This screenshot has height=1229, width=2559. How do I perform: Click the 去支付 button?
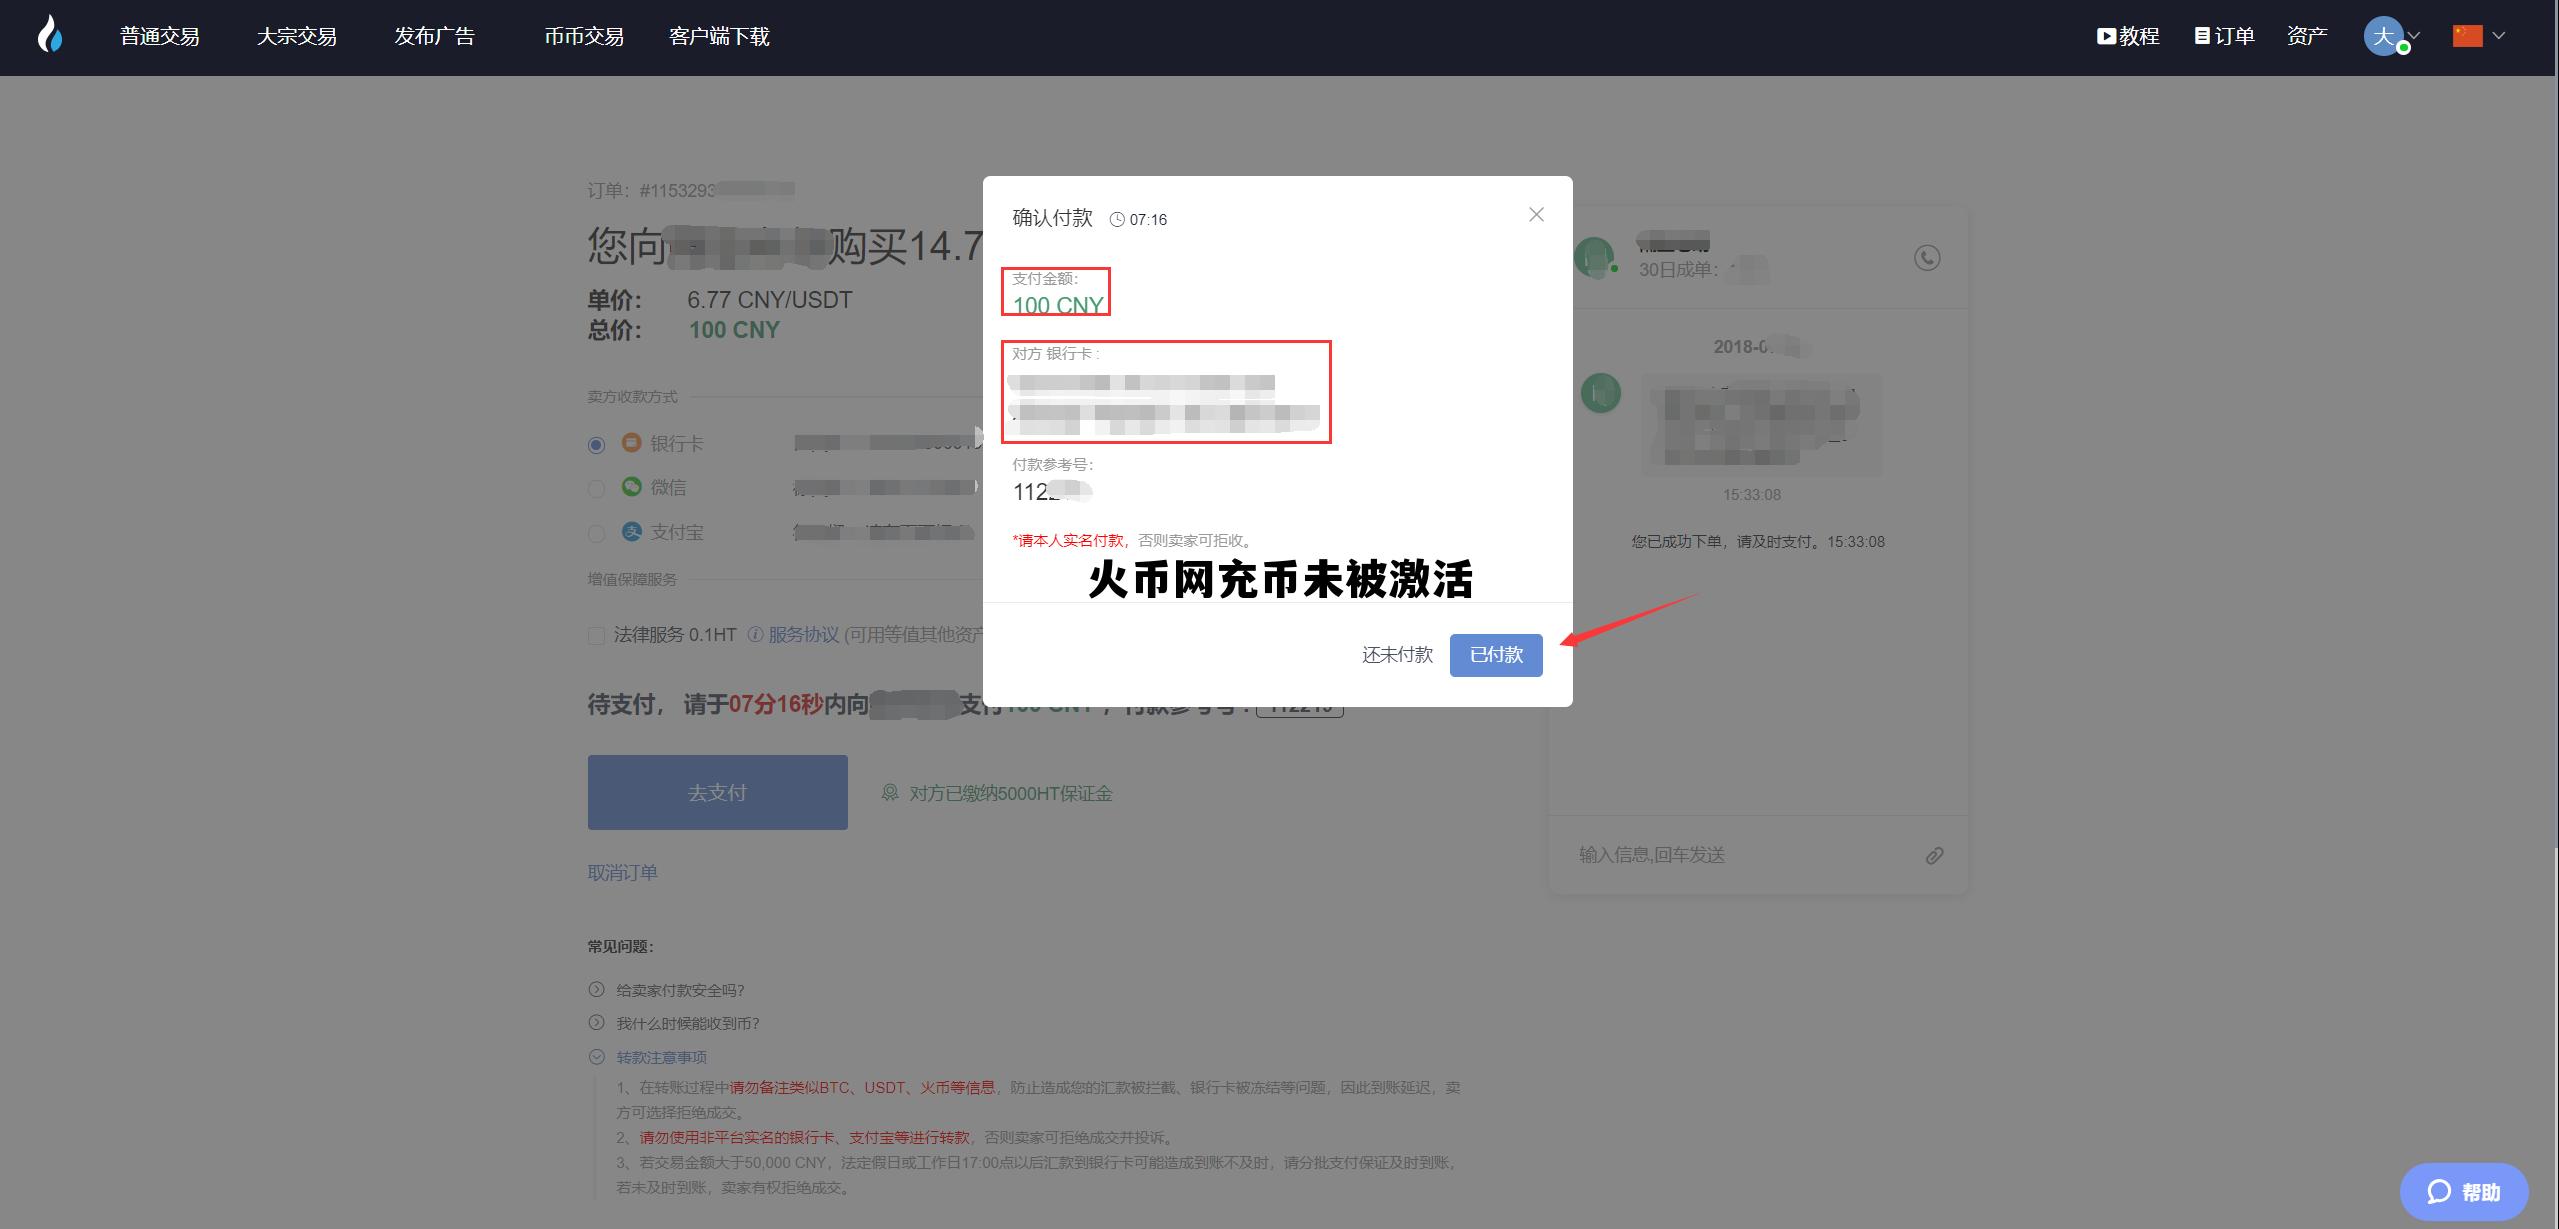(718, 792)
